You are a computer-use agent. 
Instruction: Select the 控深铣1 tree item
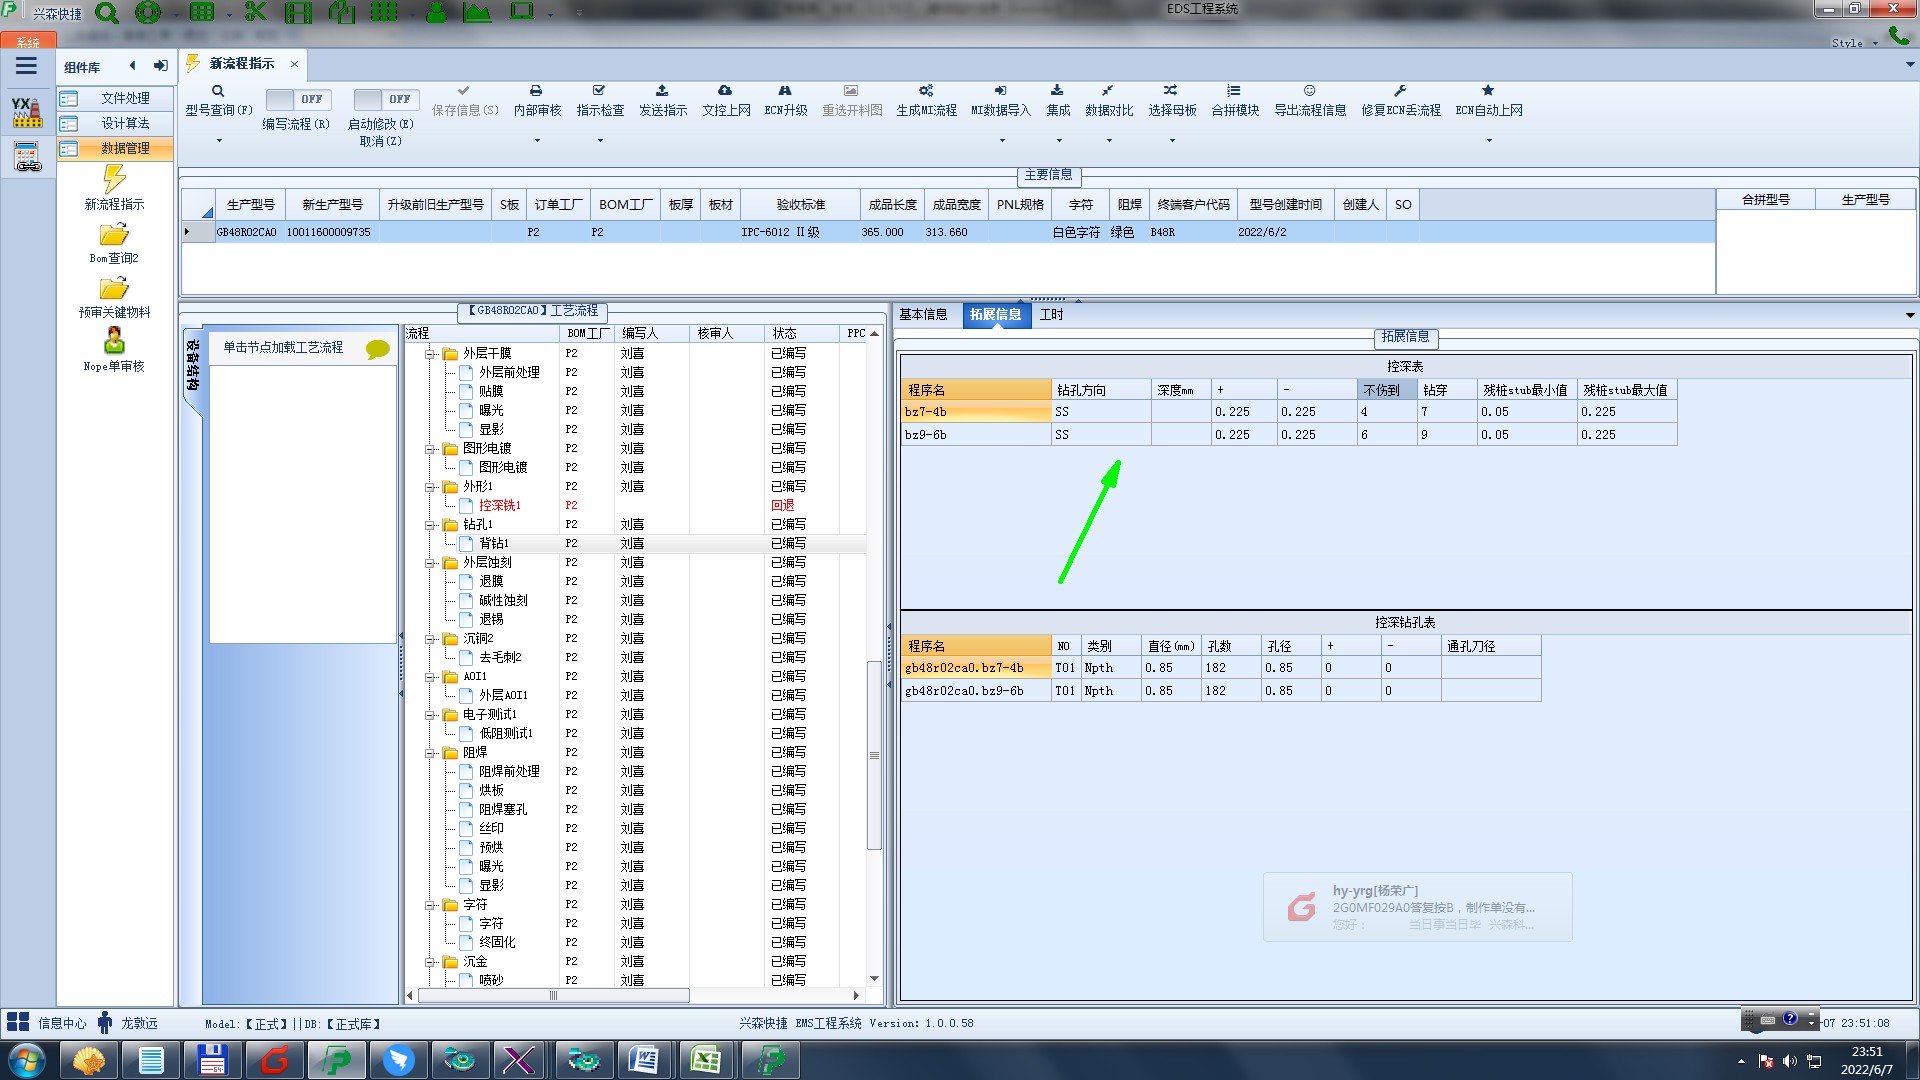(499, 506)
